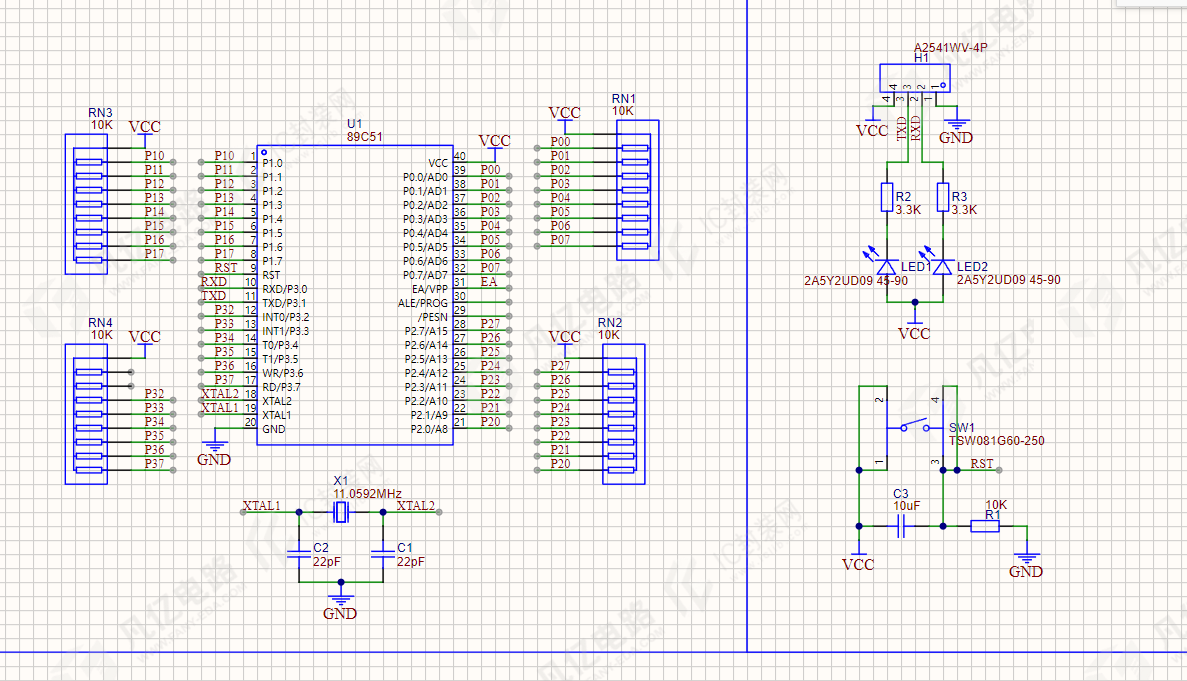Click the /PESN pin name in U1
This screenshot has width=1187, height=681.
coord(433,317)
